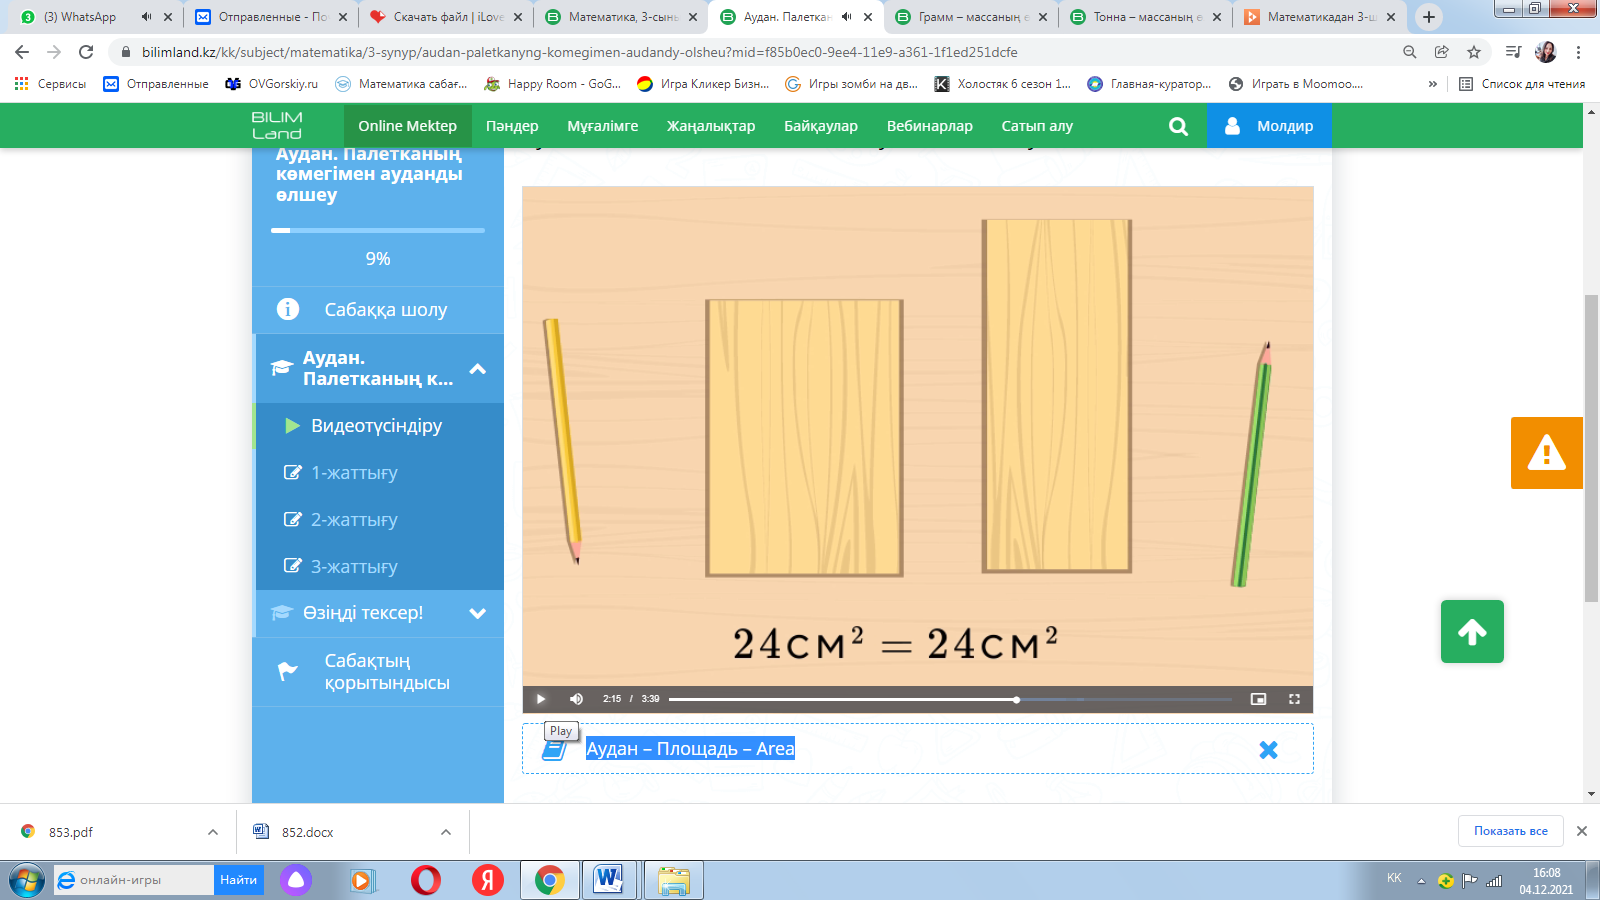Click the orange warning report button

1547,453
